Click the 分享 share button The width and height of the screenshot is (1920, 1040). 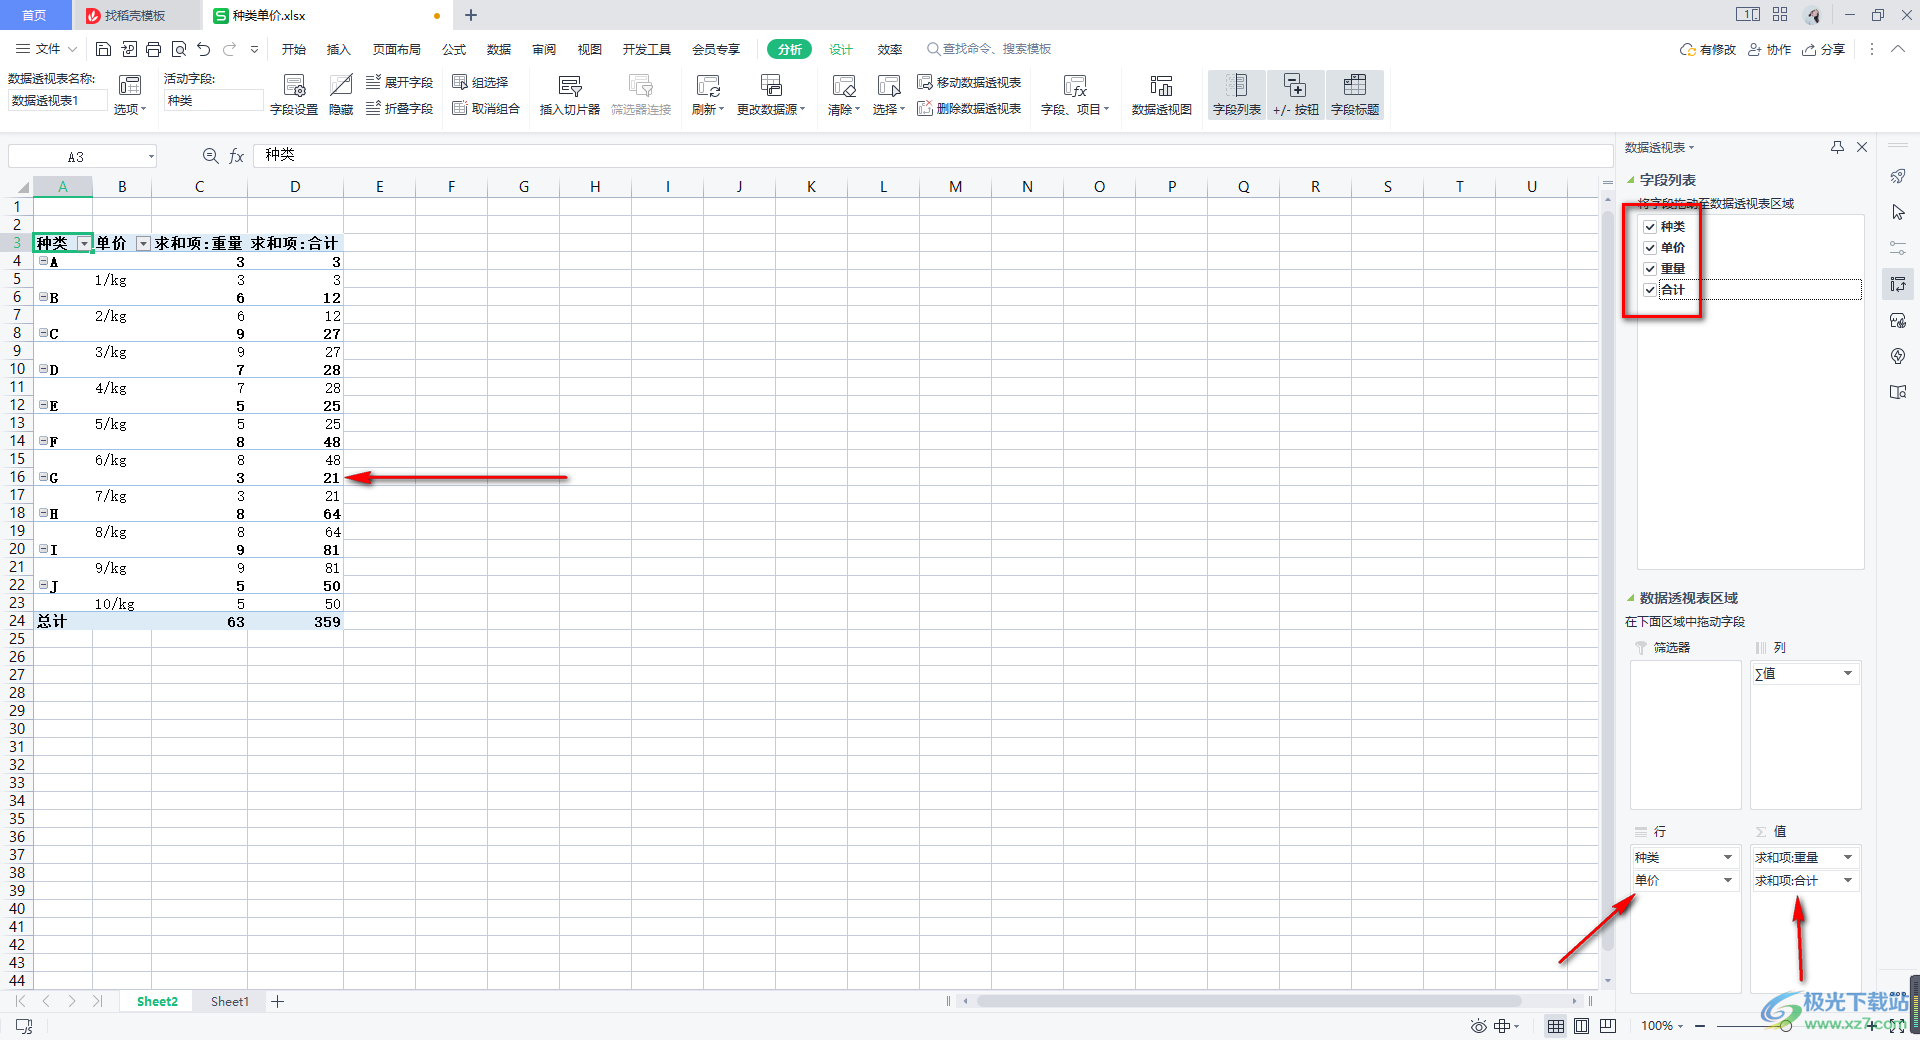(x=1823, y=49)
